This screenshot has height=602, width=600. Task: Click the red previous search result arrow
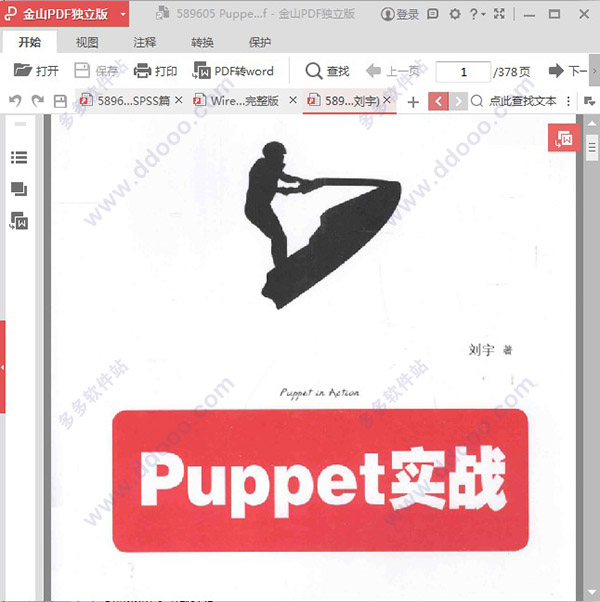pos(438,102)
